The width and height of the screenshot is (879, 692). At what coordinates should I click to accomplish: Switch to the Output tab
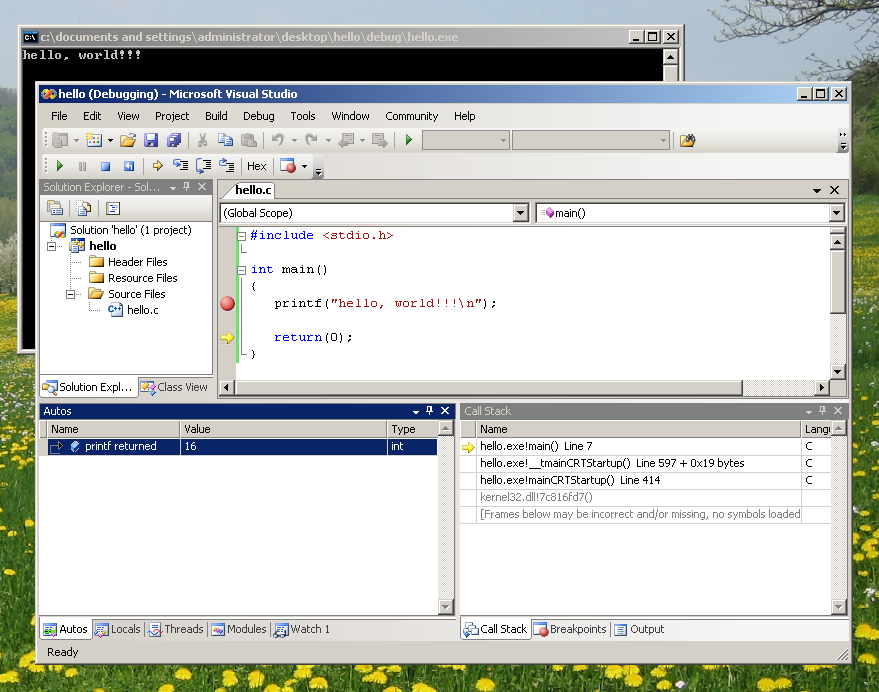[x=639, y=629]
